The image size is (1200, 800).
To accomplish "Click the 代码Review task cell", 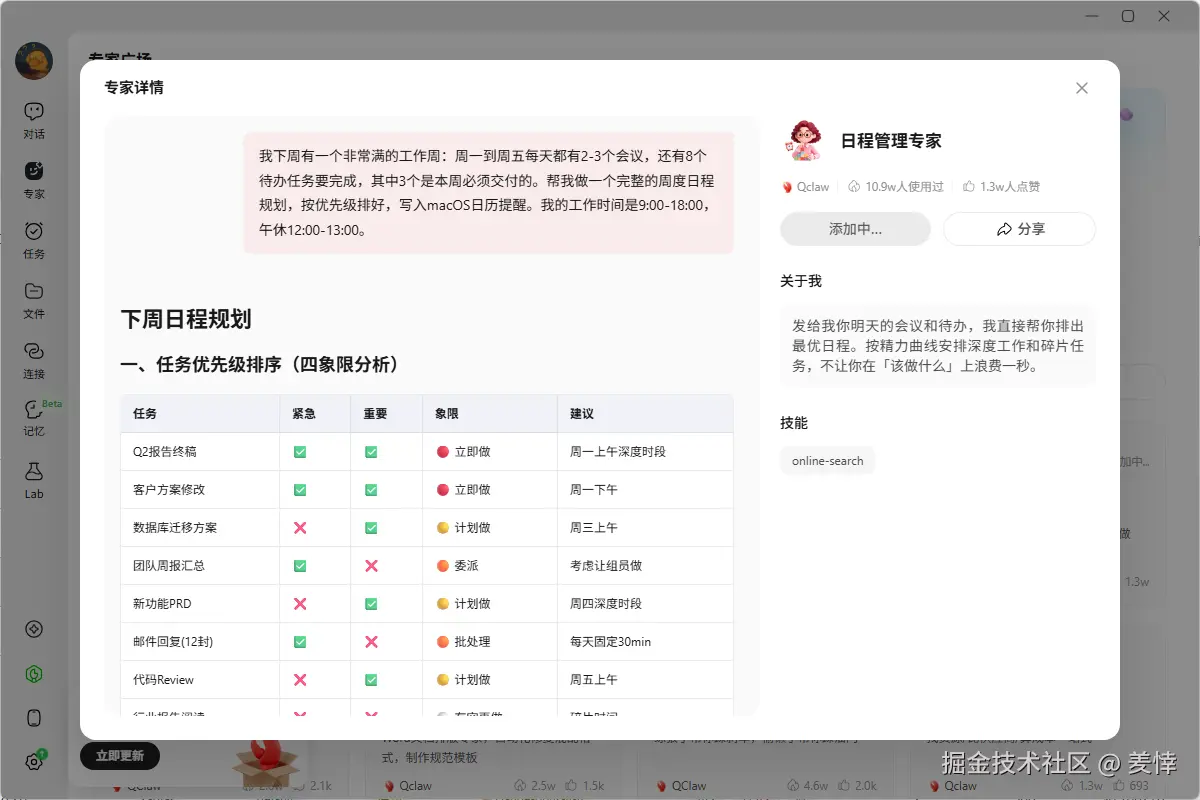I will click(x=200, y=680).
